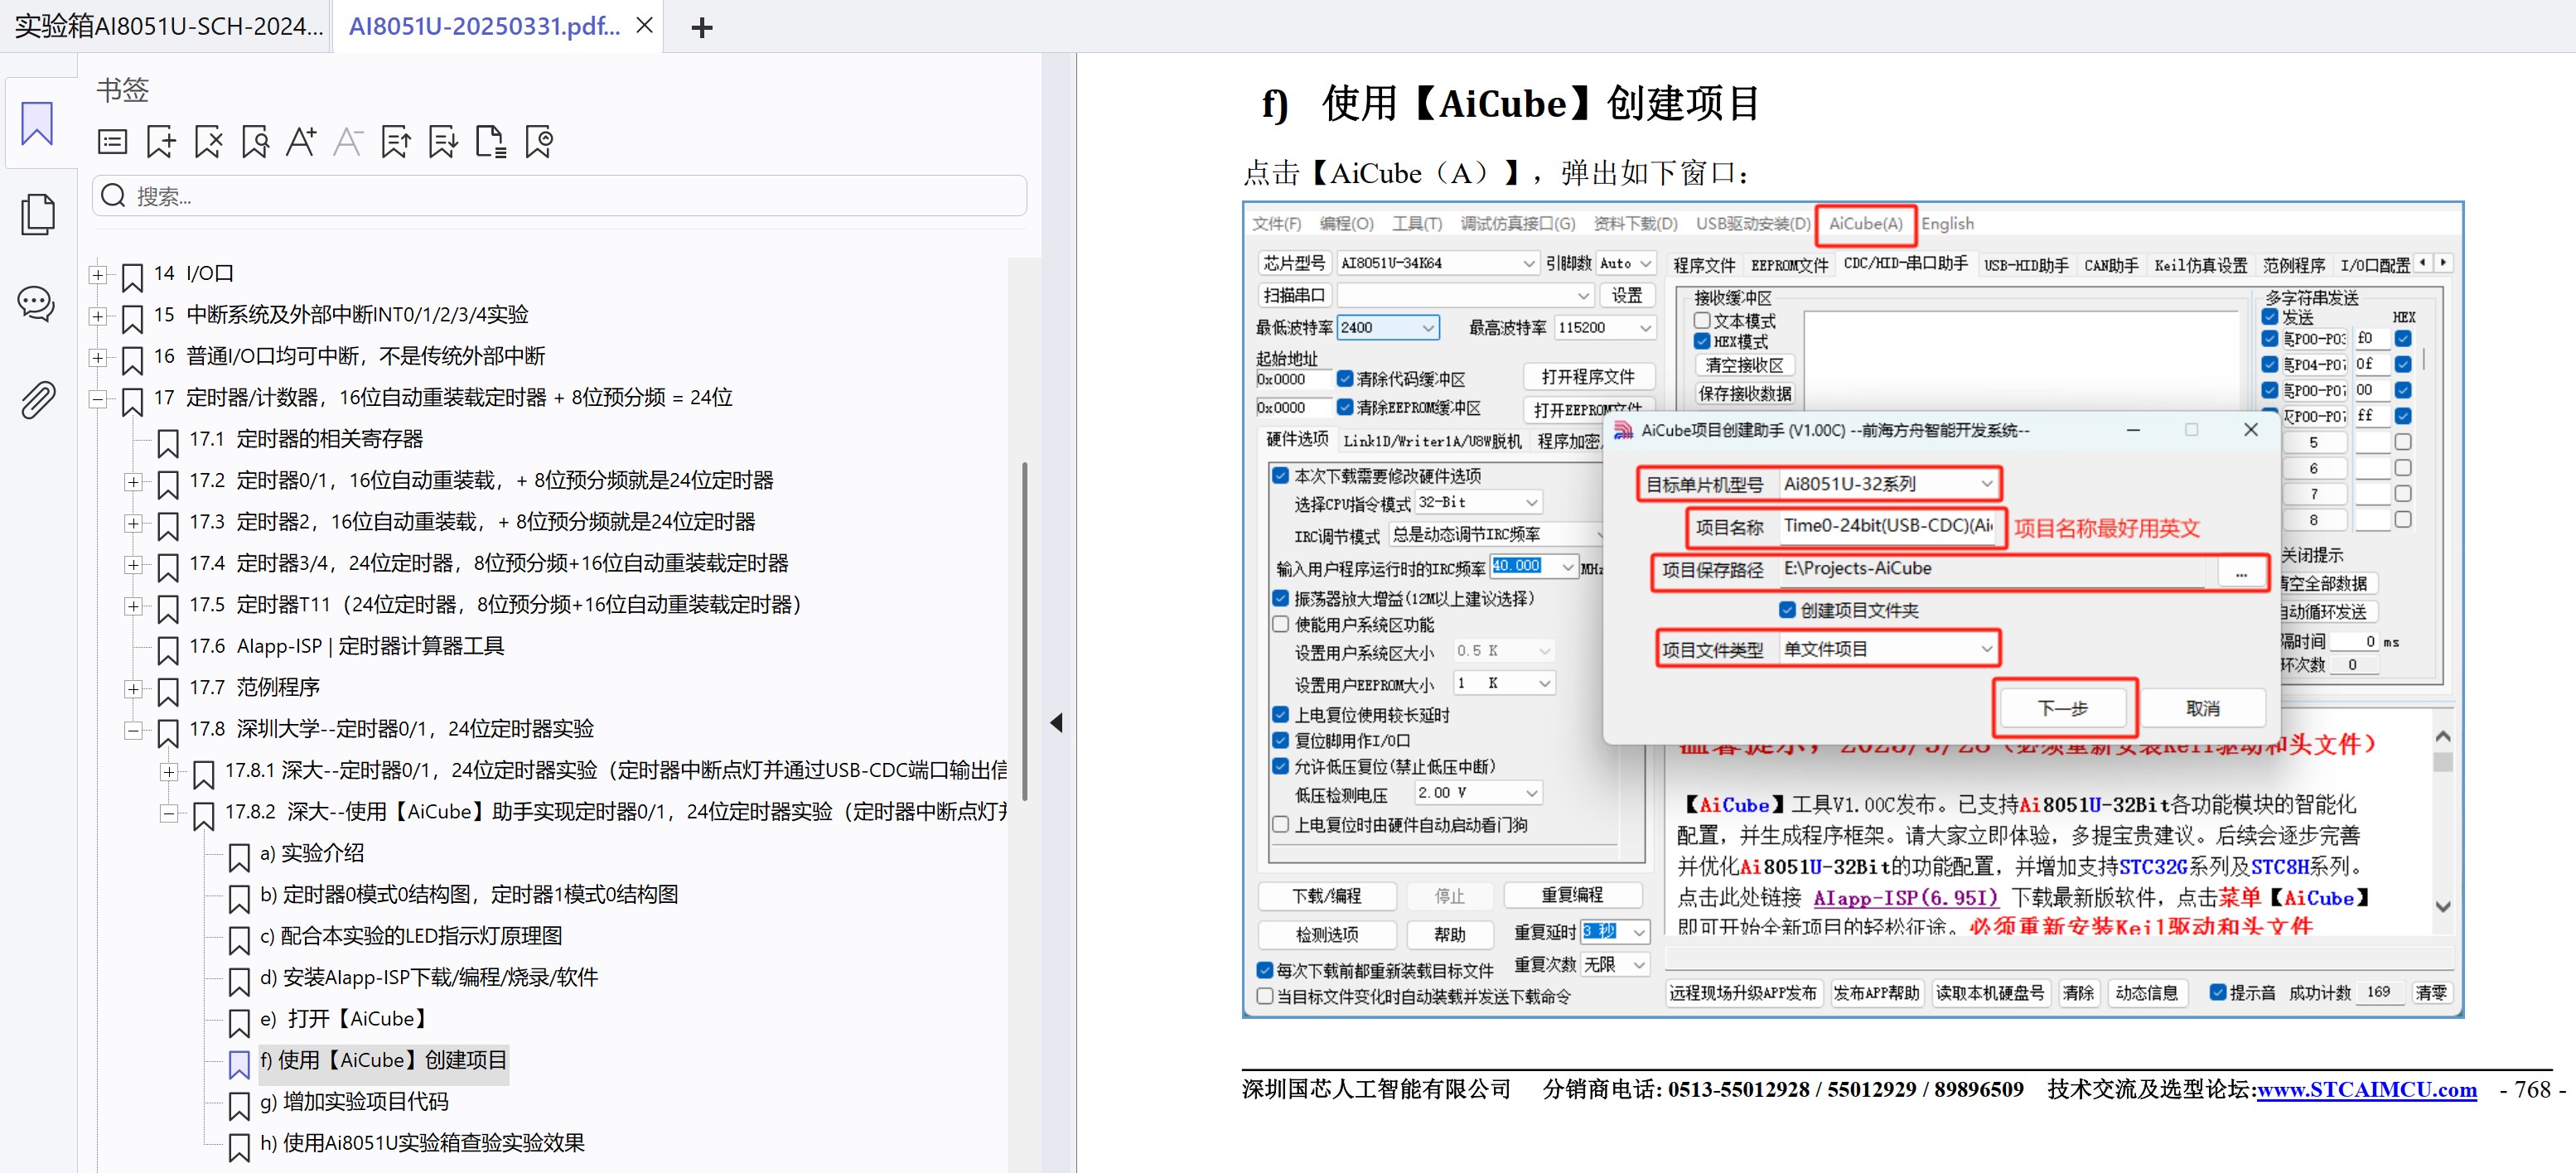Collapse the sidebar with the black arrow

pyautogui.click(x=1056, y=722)
